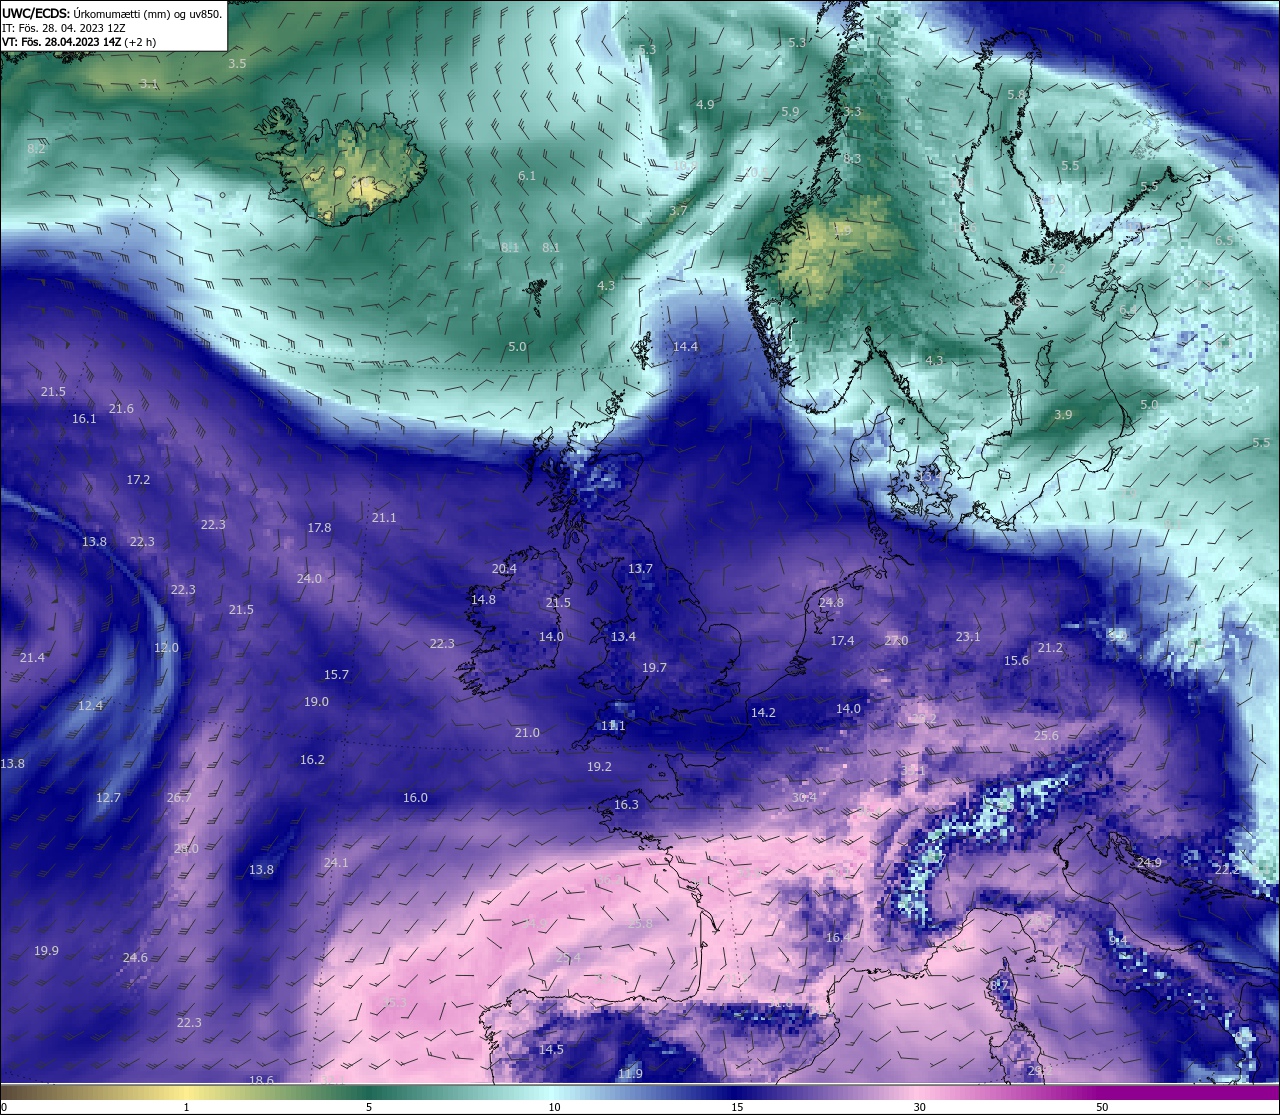Click the 3.1 value label
This screenshot has height=1115, width=1280.
click(149, 84)
